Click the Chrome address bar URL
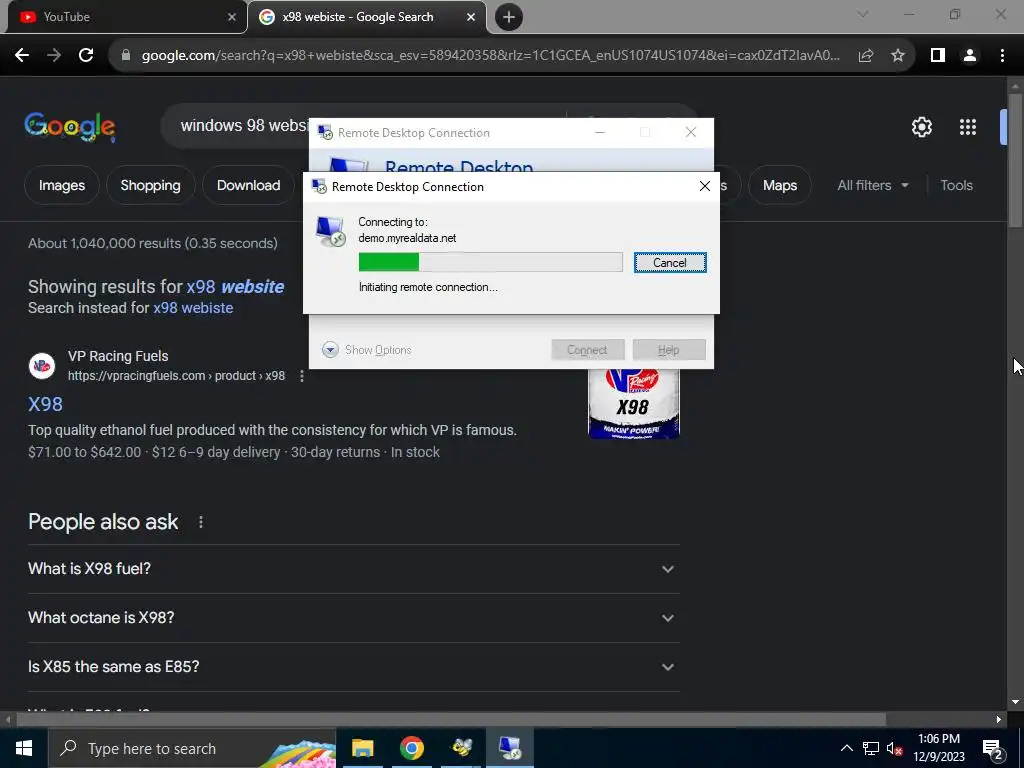 [490, 56]
